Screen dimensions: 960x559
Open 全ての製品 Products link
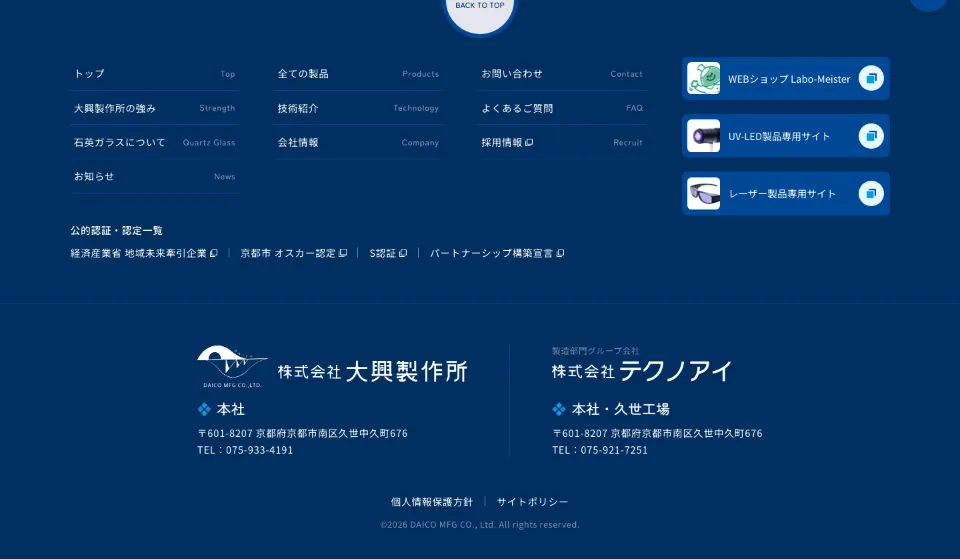[x=358, y=73]
